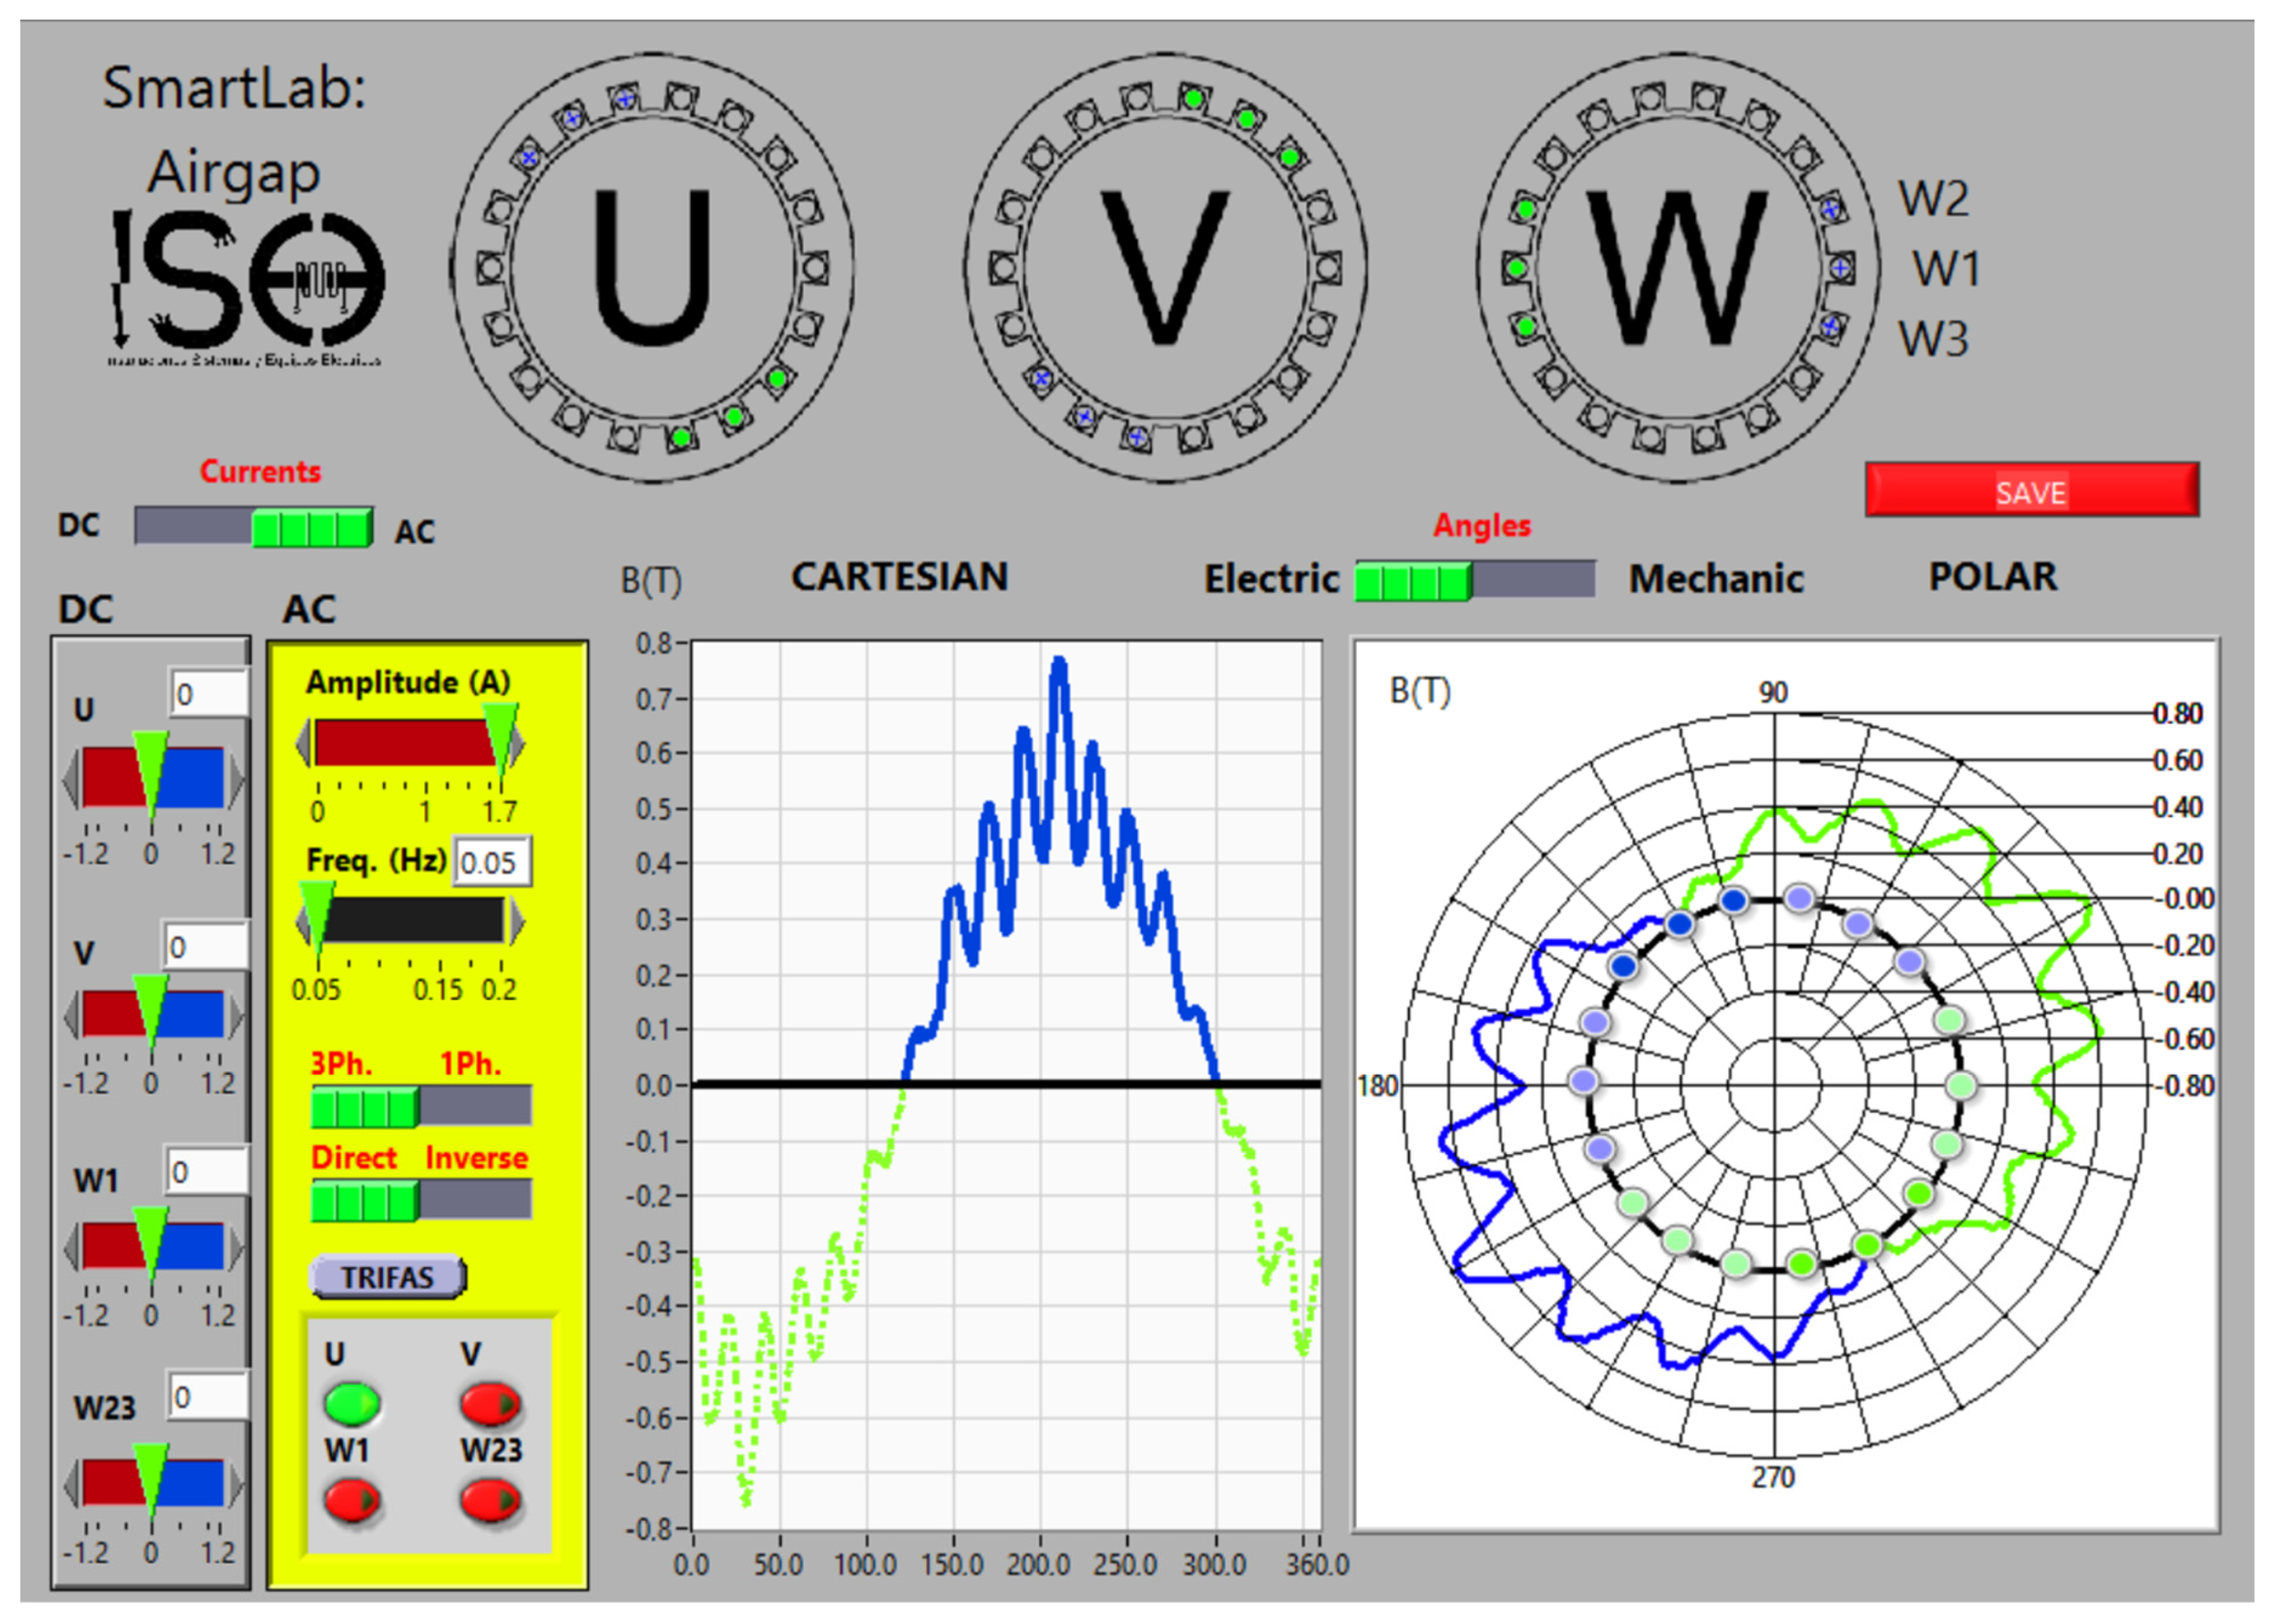Viewport: 2276px width, 1624px height.
Task: Click left decrement arrow of Freq. slider
Action: (303, 923)
